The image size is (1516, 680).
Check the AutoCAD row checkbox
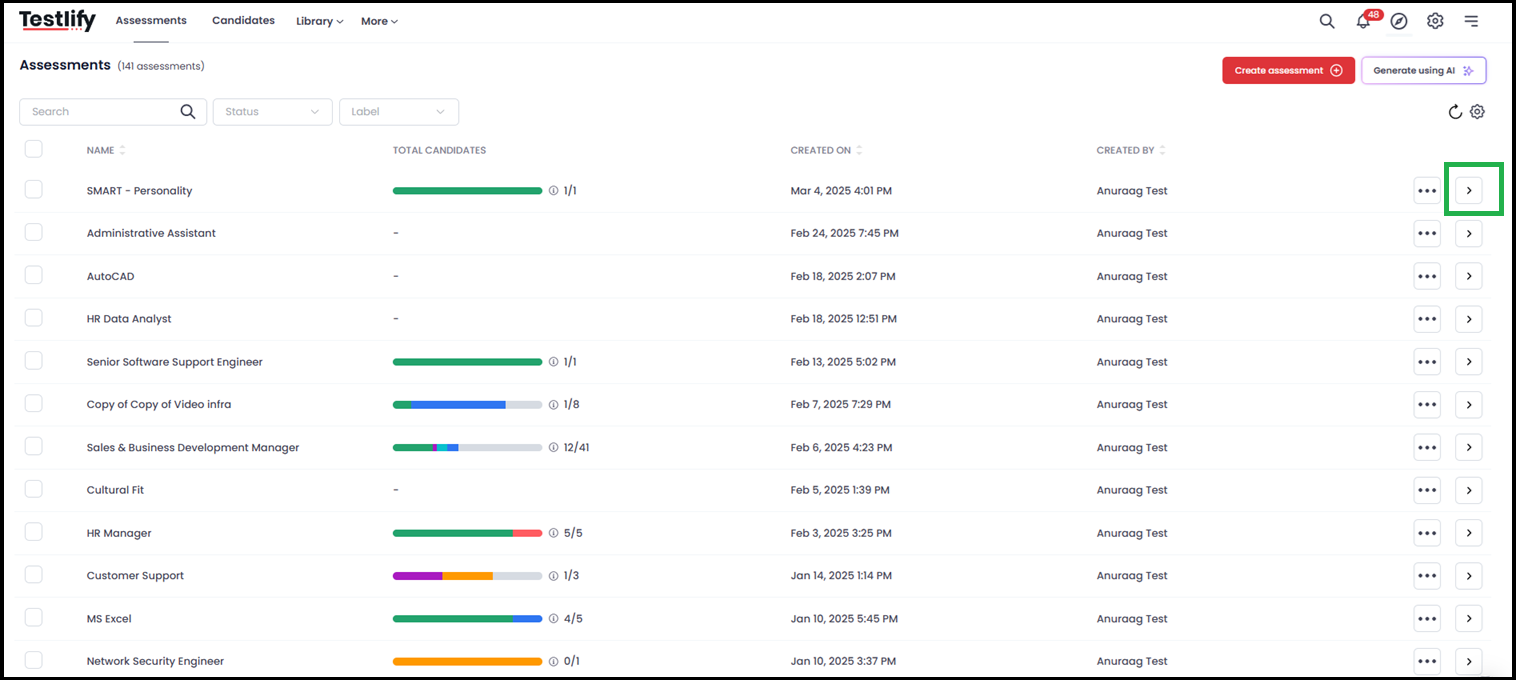(34, 275)
